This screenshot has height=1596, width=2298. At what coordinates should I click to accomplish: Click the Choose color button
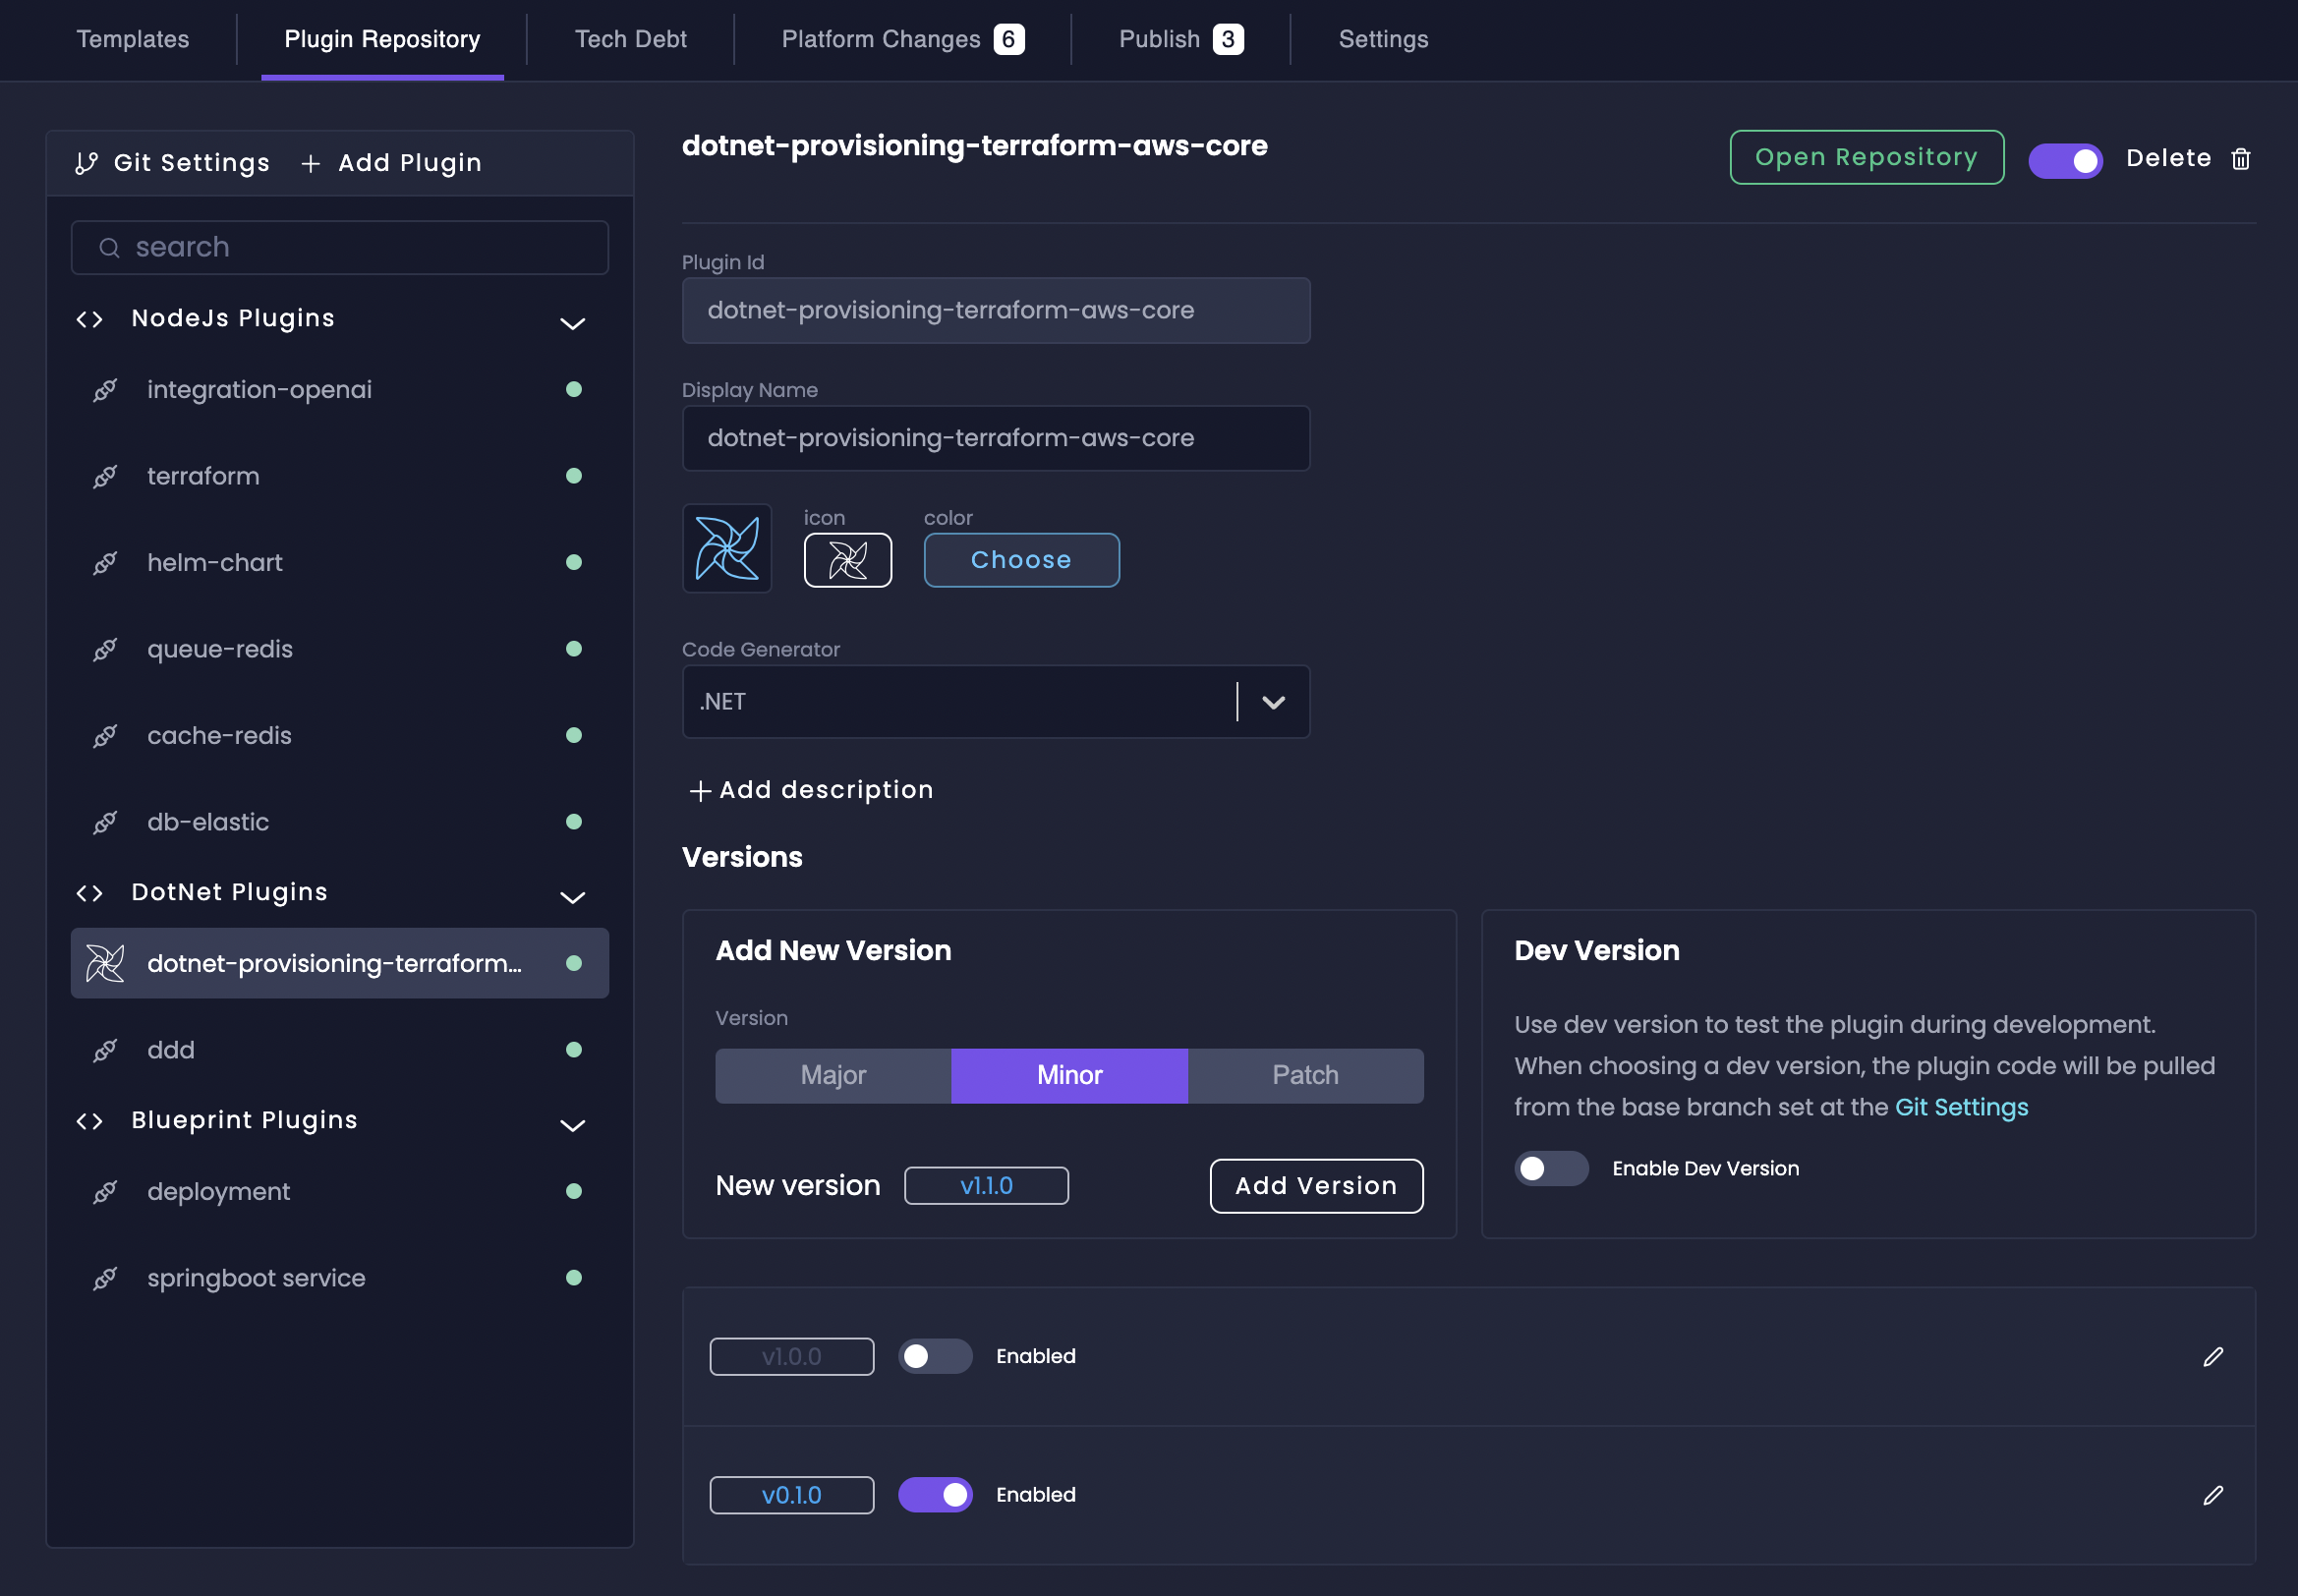(x=1020, y=560)
